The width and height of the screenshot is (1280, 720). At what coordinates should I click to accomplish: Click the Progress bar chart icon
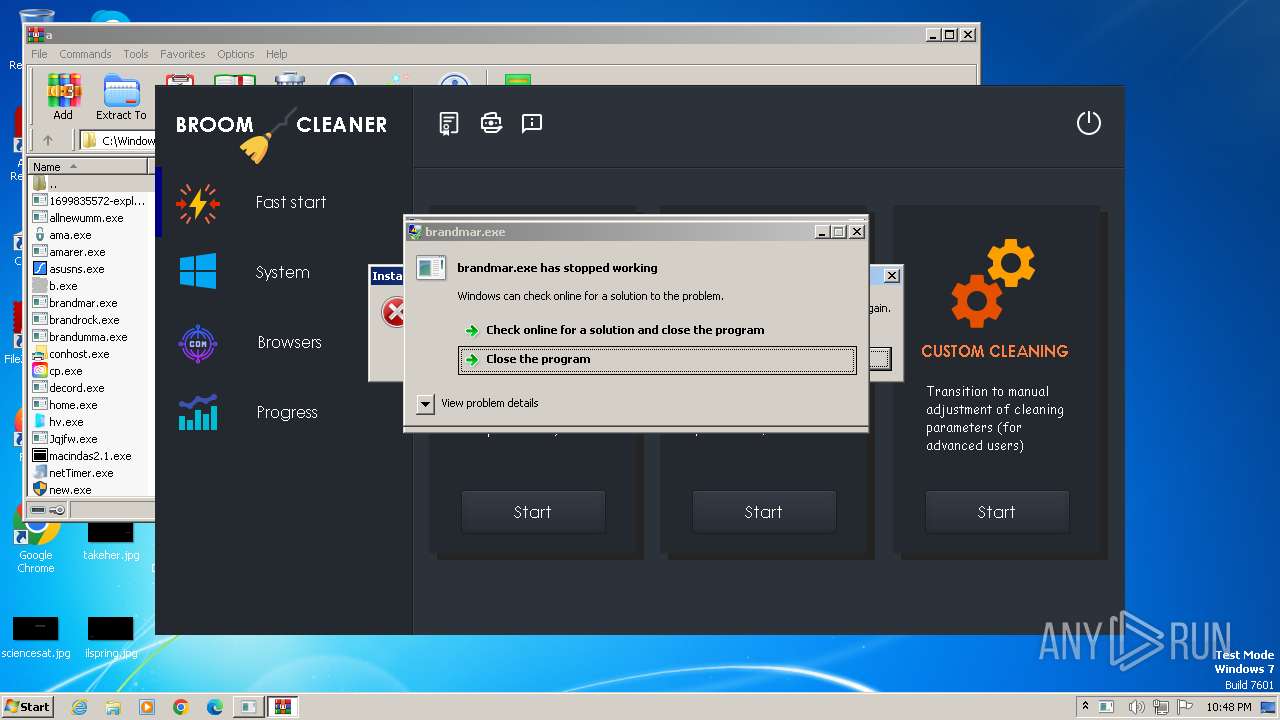[198, 412]
